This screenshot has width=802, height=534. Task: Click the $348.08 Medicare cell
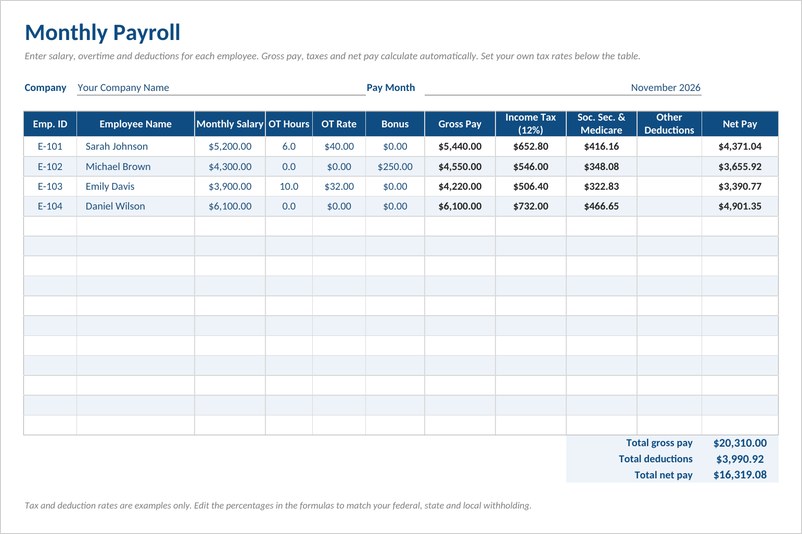(602, 167)
